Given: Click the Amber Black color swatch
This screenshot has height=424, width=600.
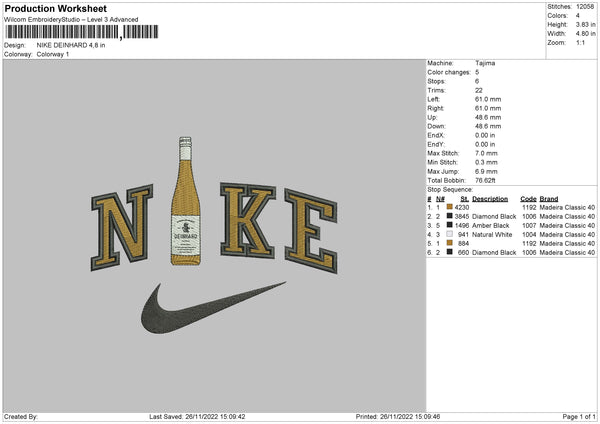Looking at the screenshot, I should point(450,225).
